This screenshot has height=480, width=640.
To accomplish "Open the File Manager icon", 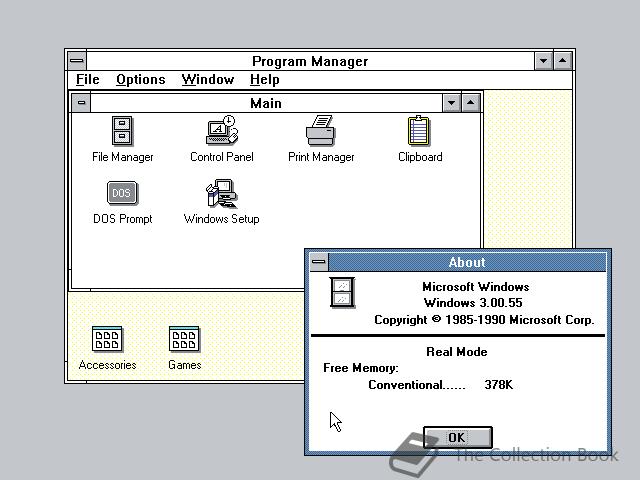I will (x=122, y=131).
